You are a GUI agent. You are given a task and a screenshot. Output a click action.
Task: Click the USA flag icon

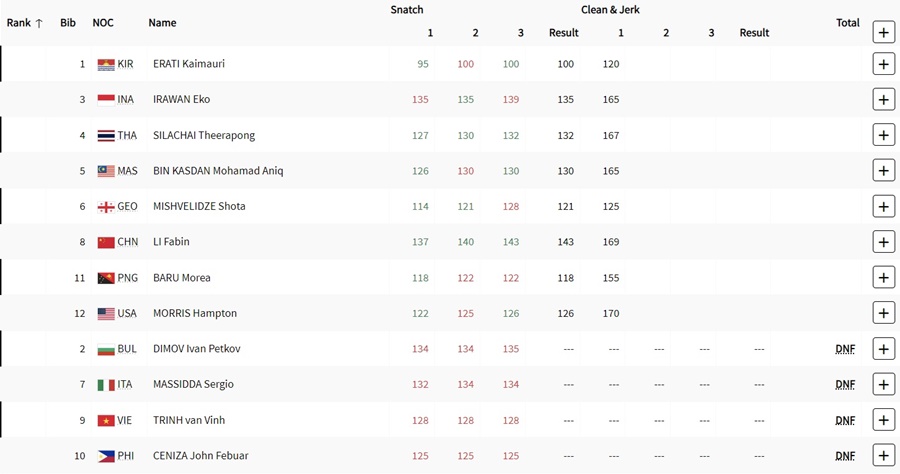106,313
